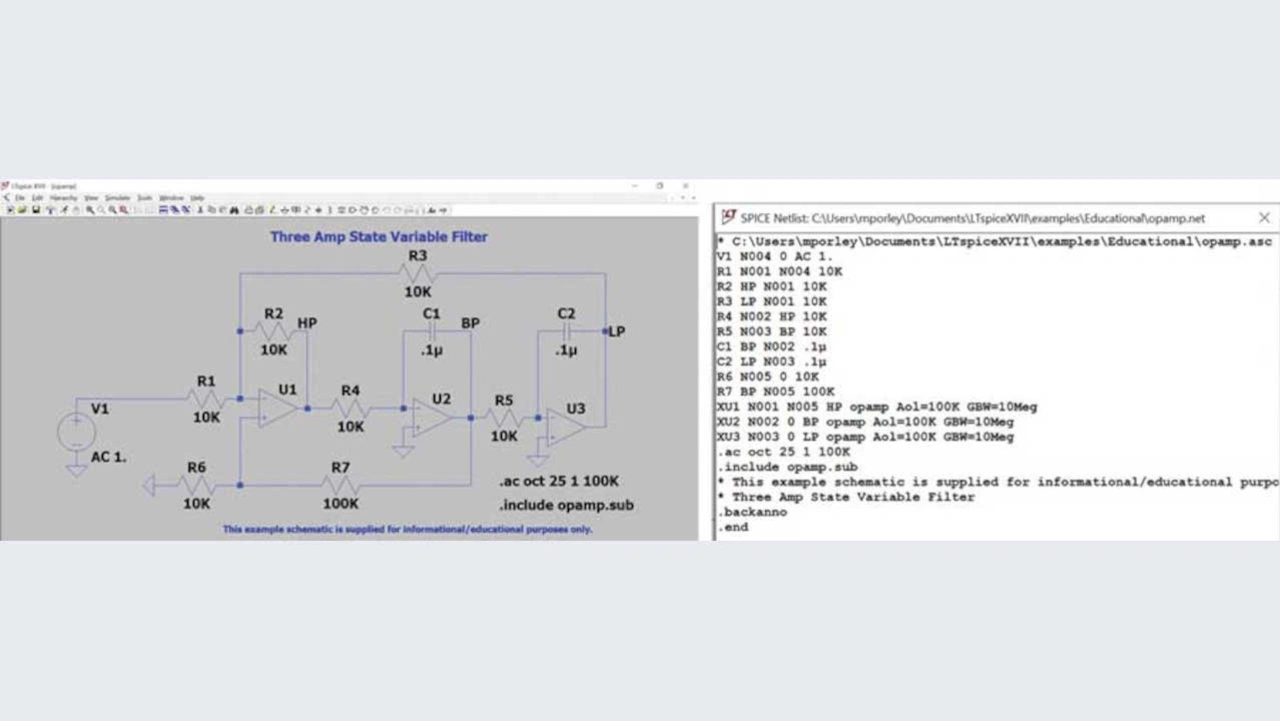Select the R7 100K resistor

[x=341, y=485]
